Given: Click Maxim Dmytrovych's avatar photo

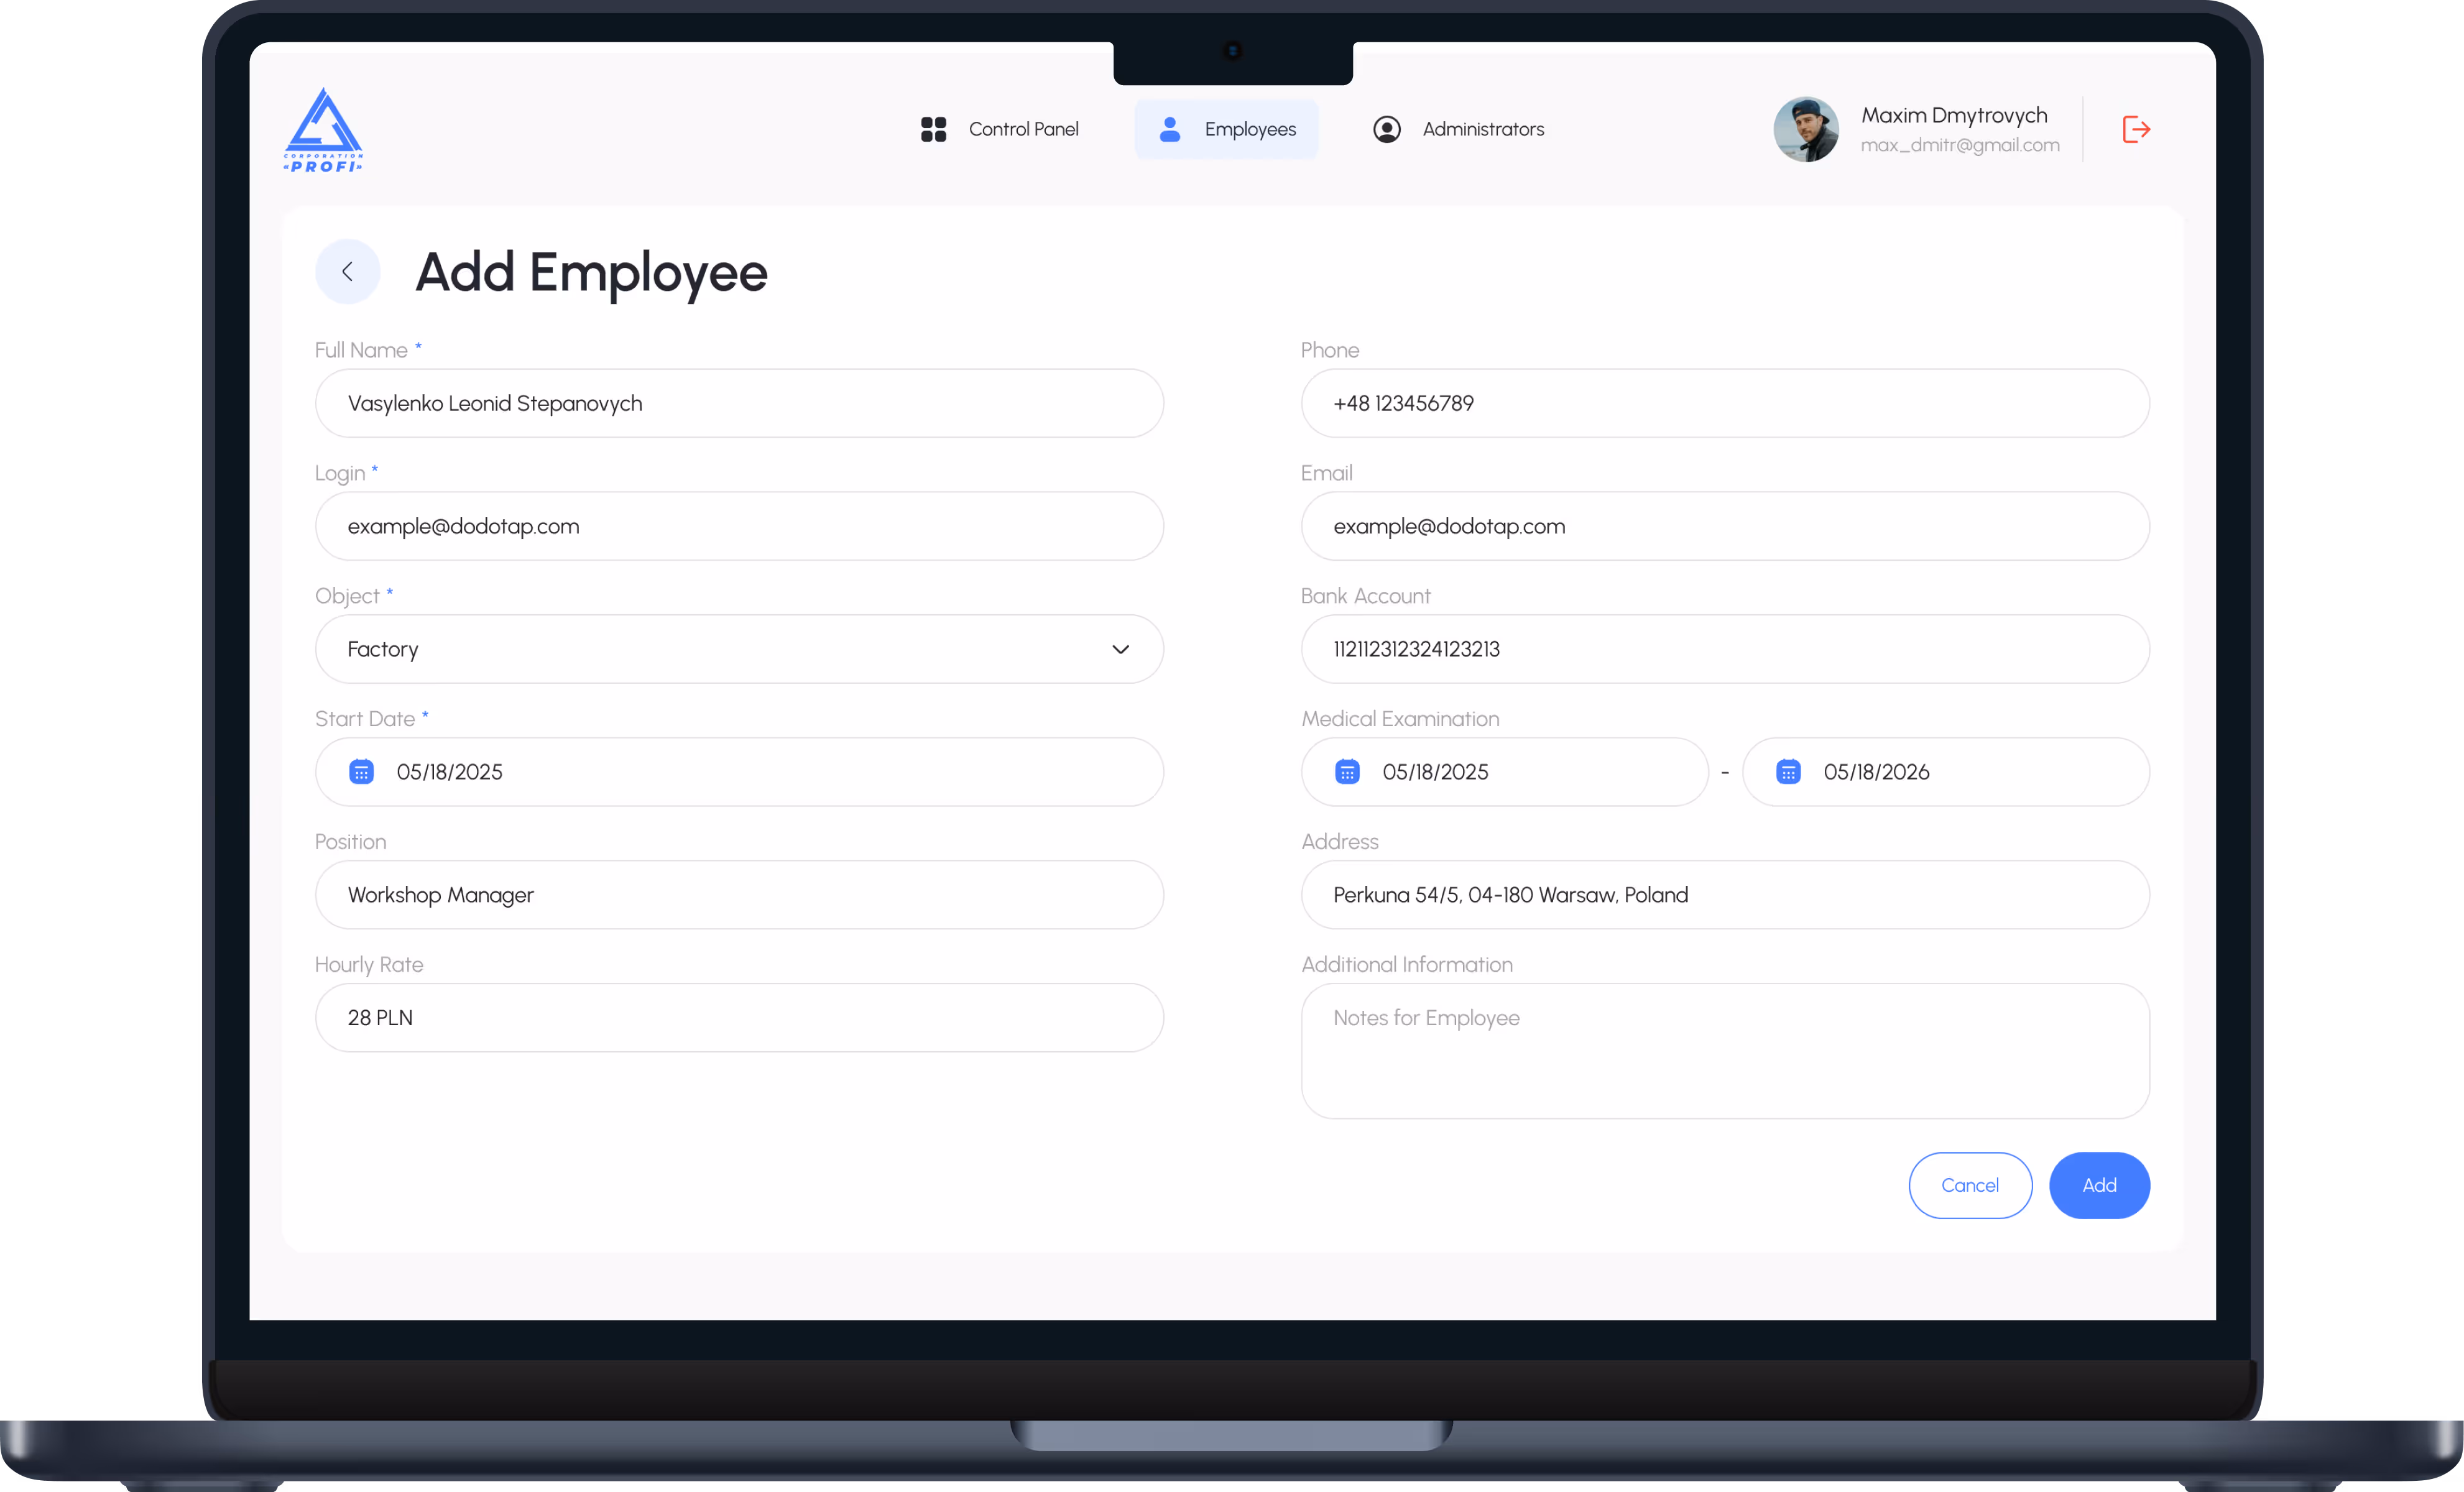Looking at the screenshot, I should click(x=1805, y=129).
